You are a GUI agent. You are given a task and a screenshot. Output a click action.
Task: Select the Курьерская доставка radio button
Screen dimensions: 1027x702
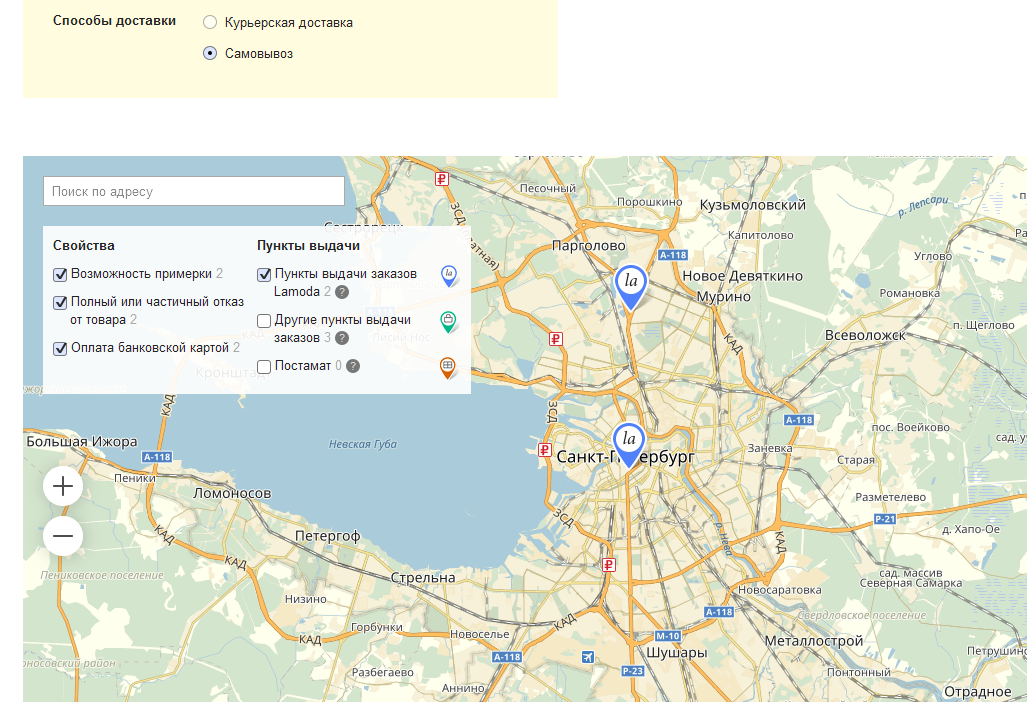click(x=210, y=22)
